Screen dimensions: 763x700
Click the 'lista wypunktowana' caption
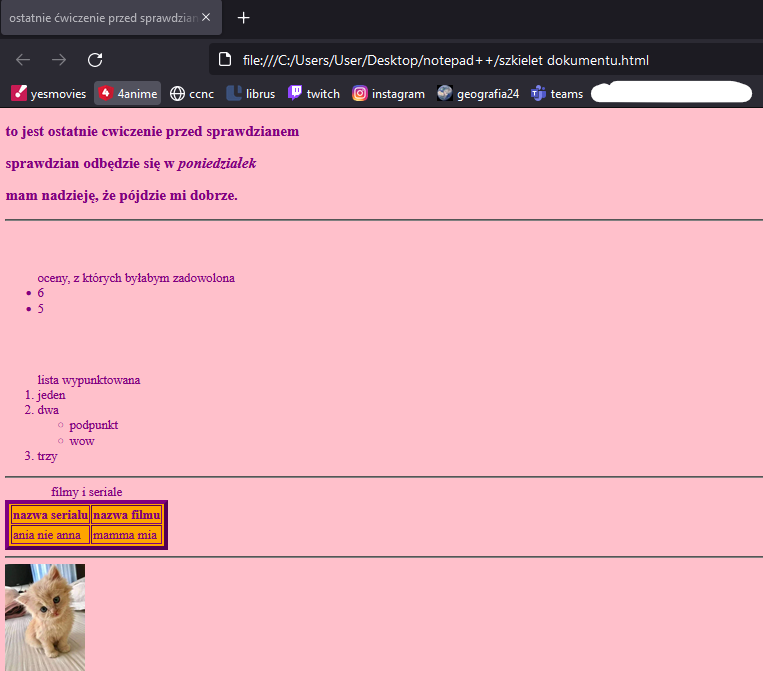click(89, 380)
